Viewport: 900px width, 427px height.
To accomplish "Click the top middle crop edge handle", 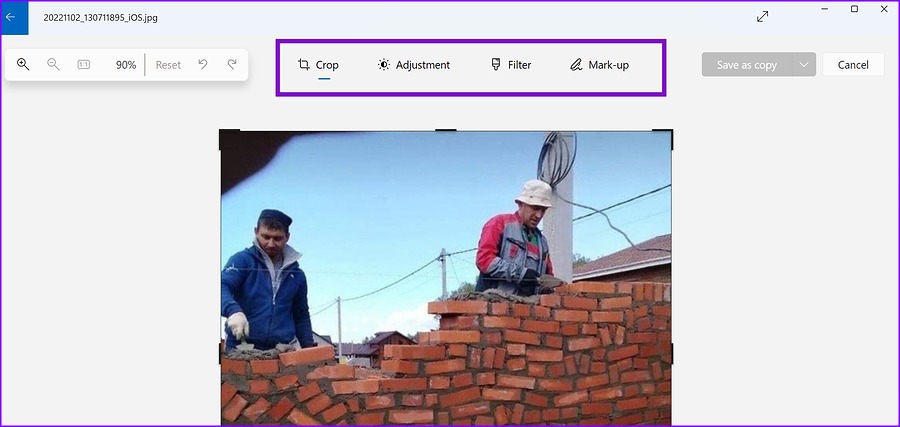I will click(x=445, y=131).
